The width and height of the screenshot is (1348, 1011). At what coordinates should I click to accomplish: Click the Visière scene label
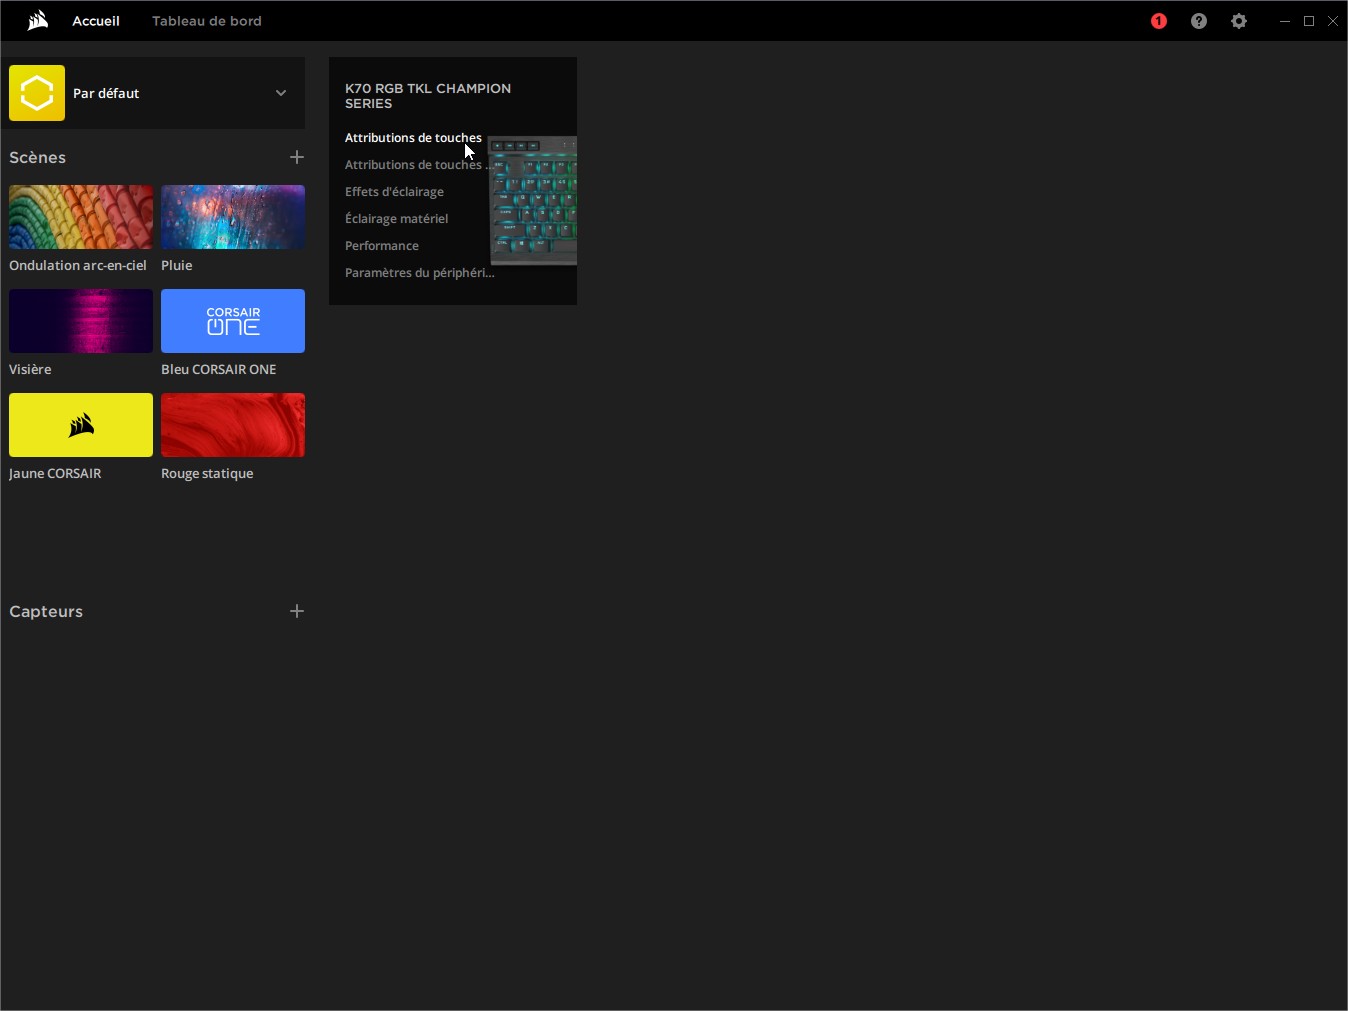coord(30,369)
